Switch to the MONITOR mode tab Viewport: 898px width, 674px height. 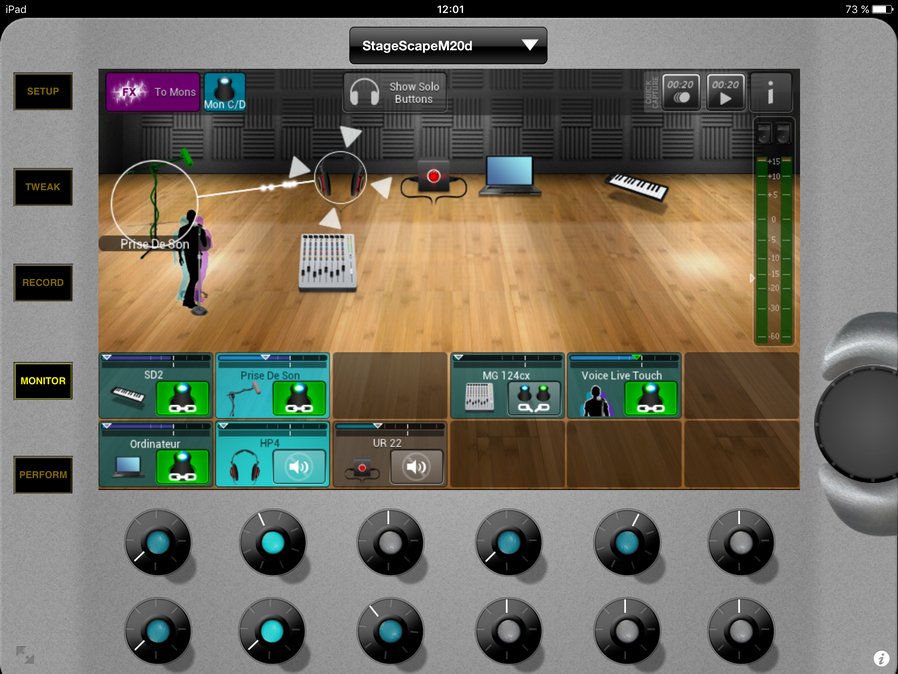[43, 381]
